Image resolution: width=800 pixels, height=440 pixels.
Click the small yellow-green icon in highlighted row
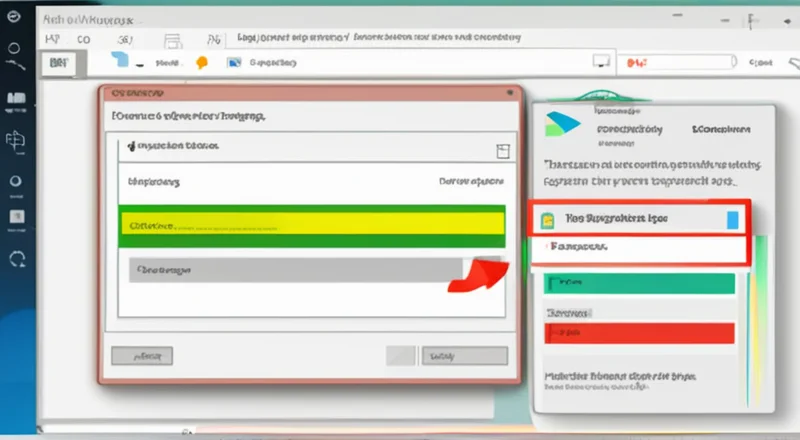point(547,218)
